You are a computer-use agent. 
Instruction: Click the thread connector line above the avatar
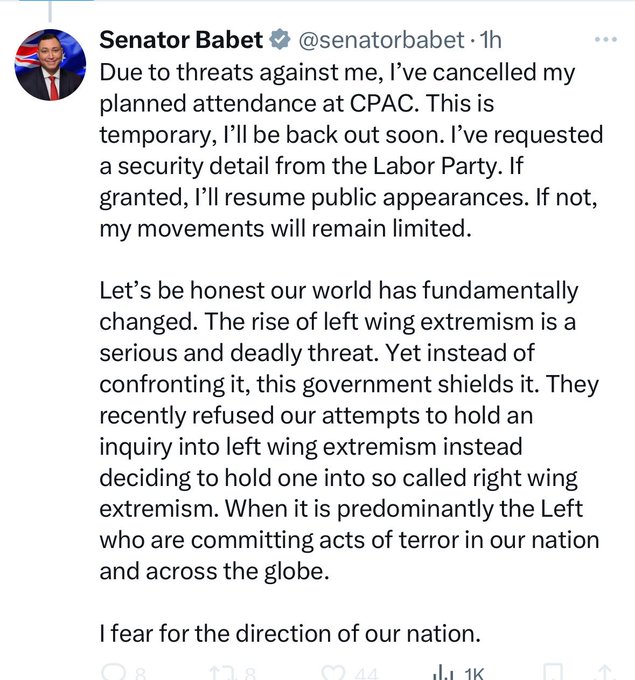50,13
